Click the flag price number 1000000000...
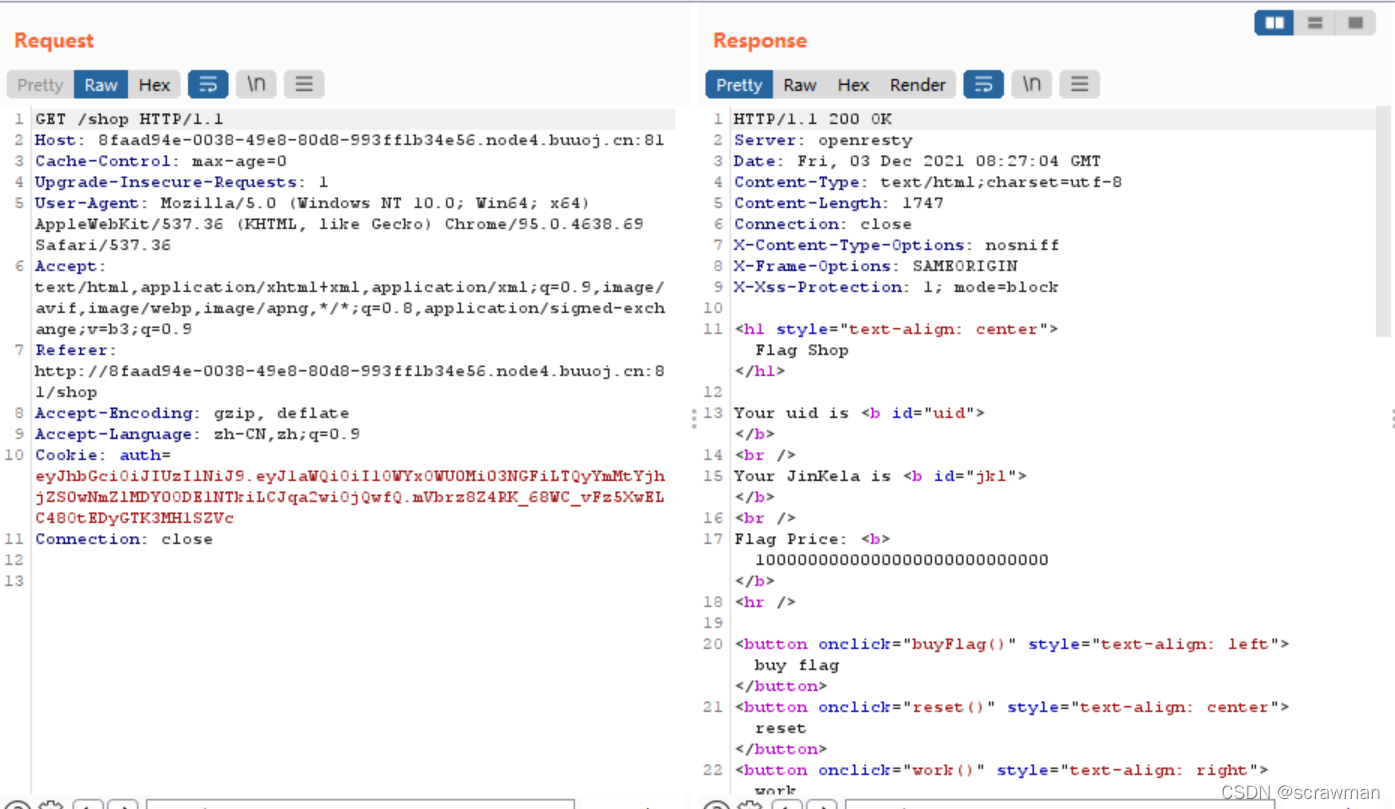 902,560
